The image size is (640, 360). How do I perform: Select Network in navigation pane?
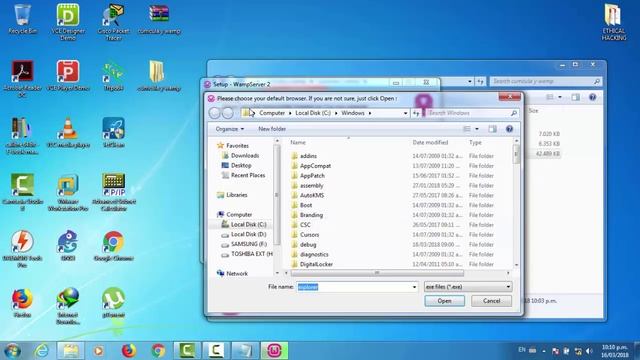point(237,273)
